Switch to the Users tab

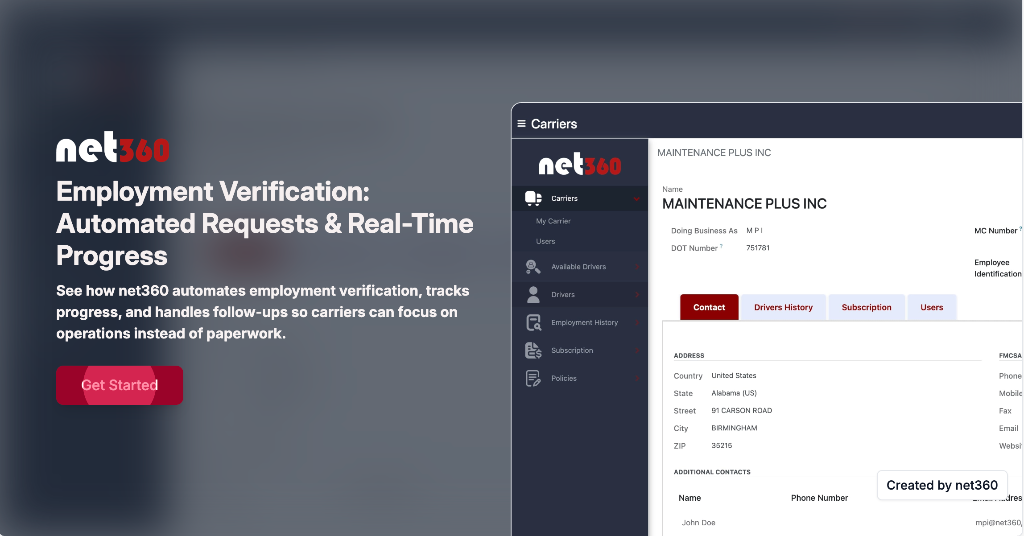point(931,307)
